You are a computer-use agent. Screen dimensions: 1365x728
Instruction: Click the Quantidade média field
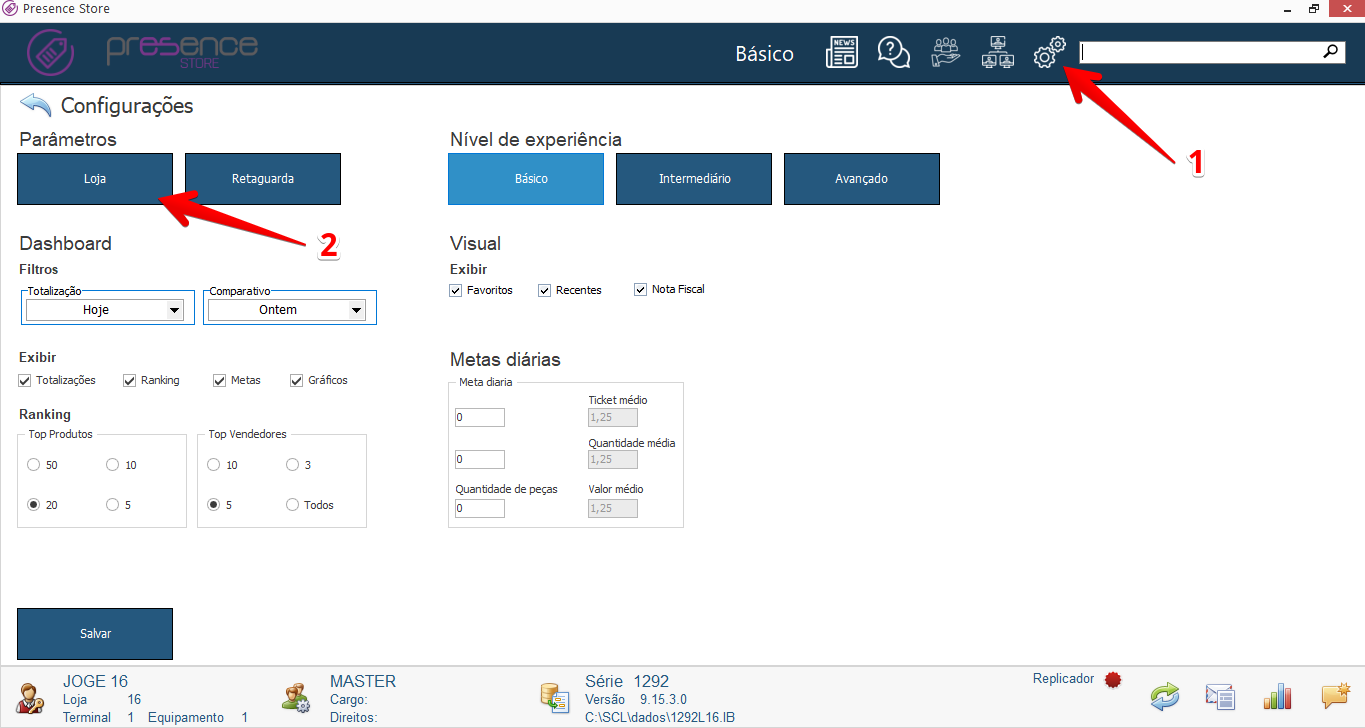[x=613, y=459]
